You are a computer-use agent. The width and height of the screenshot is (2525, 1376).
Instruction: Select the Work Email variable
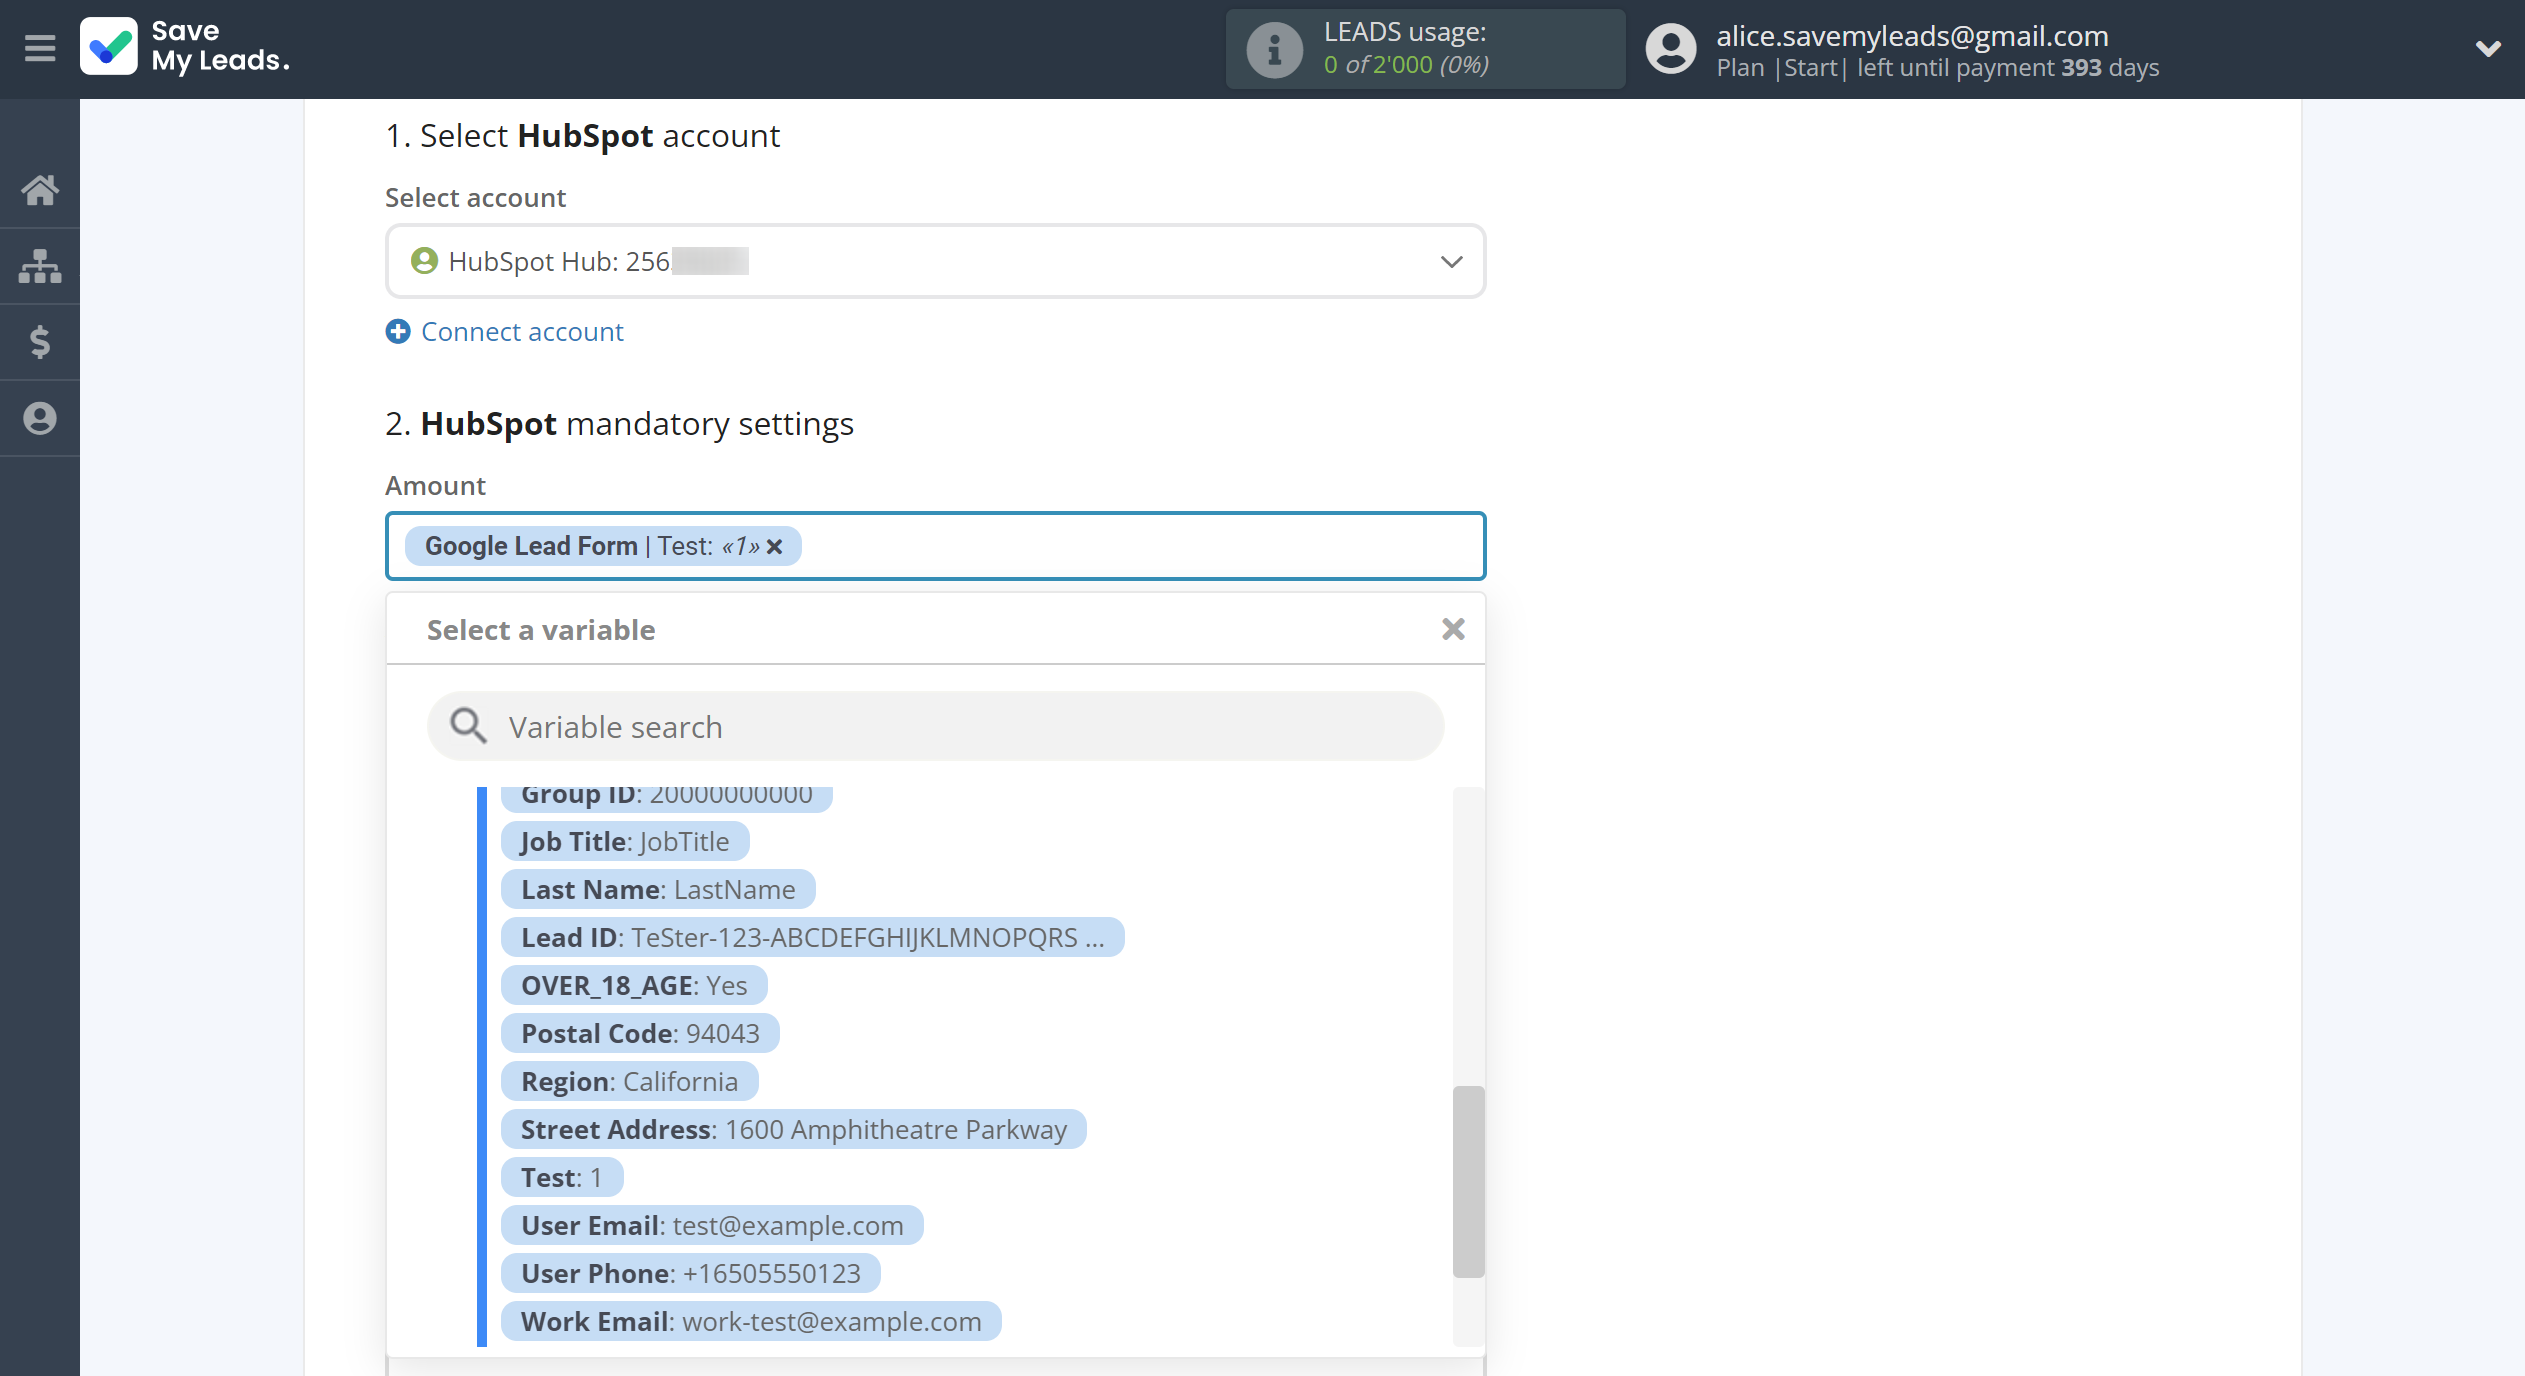pyautogui.click(x=751, y=1321)
